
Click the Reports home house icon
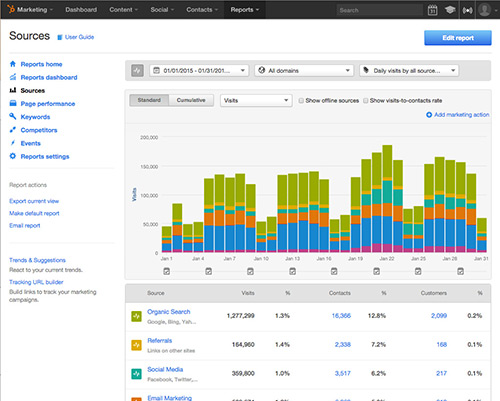pos(13,64)
